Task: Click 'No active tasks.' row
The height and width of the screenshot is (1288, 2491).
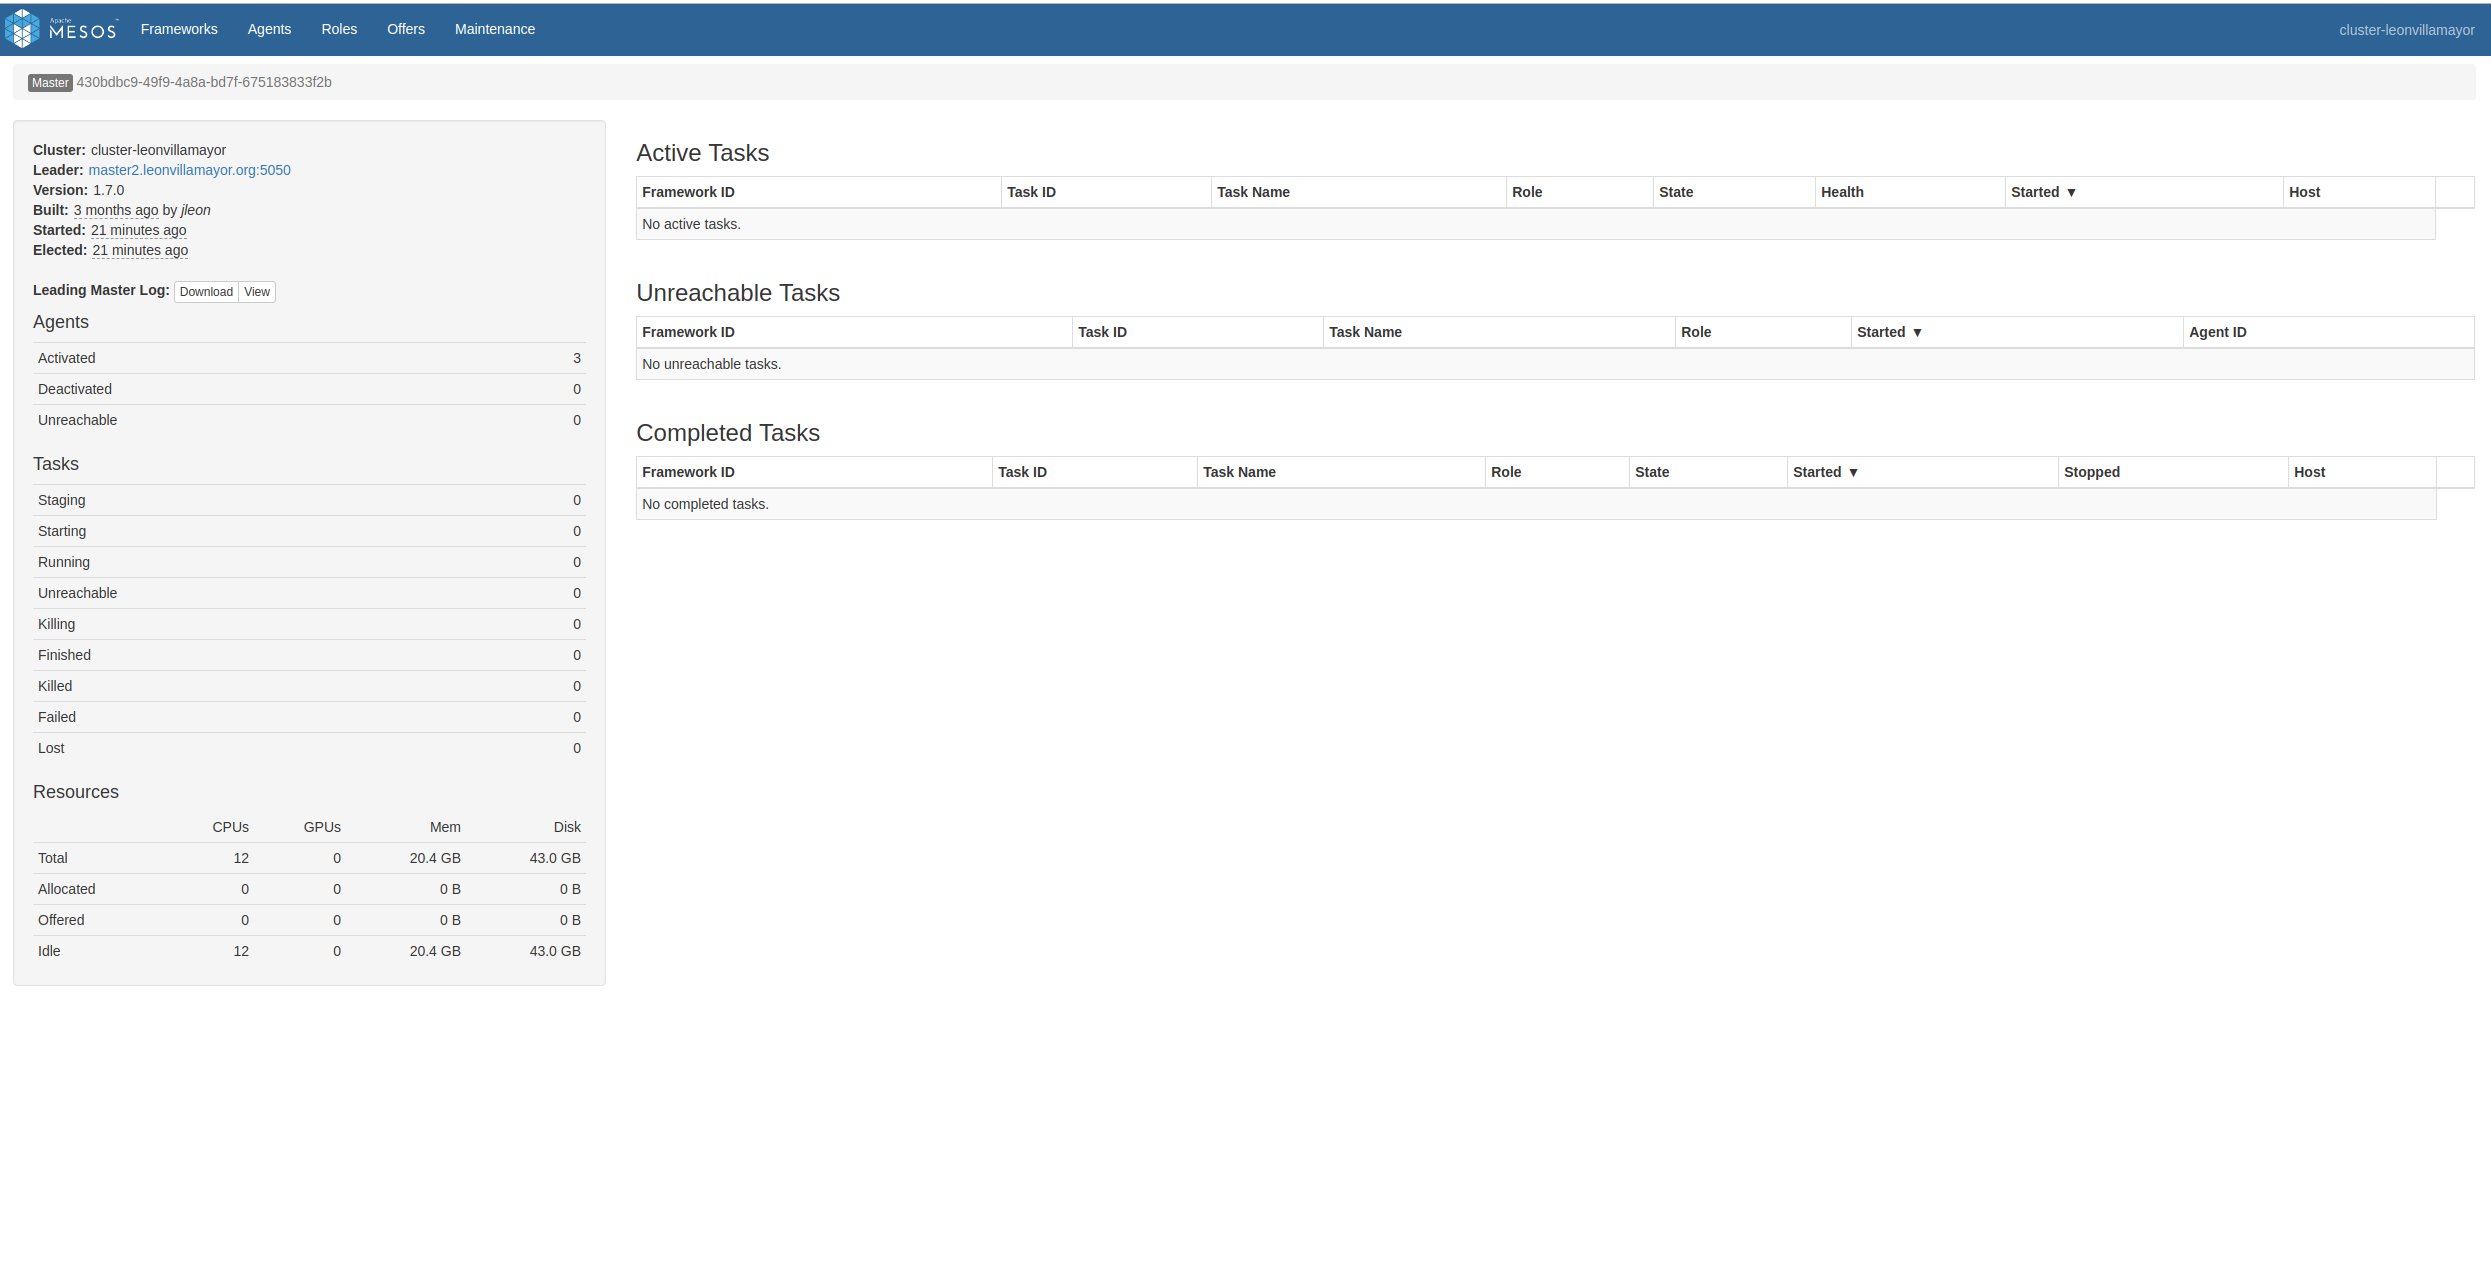Action: click(x=1535, y=224)
